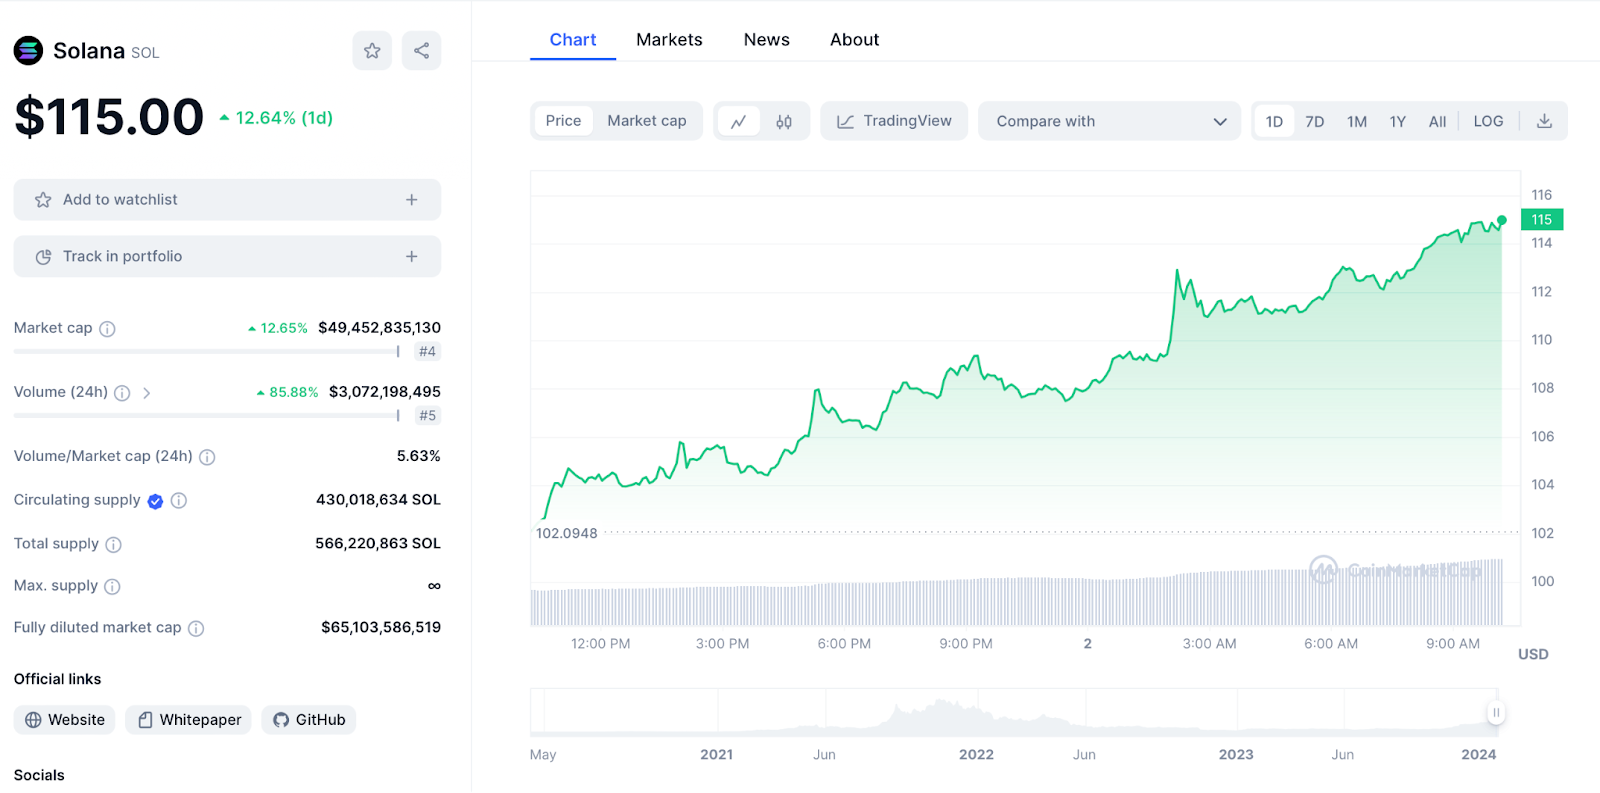The image size is (1600, 793).
Task: Click the timeline range slider handle
Action: tap(1496, 713)
